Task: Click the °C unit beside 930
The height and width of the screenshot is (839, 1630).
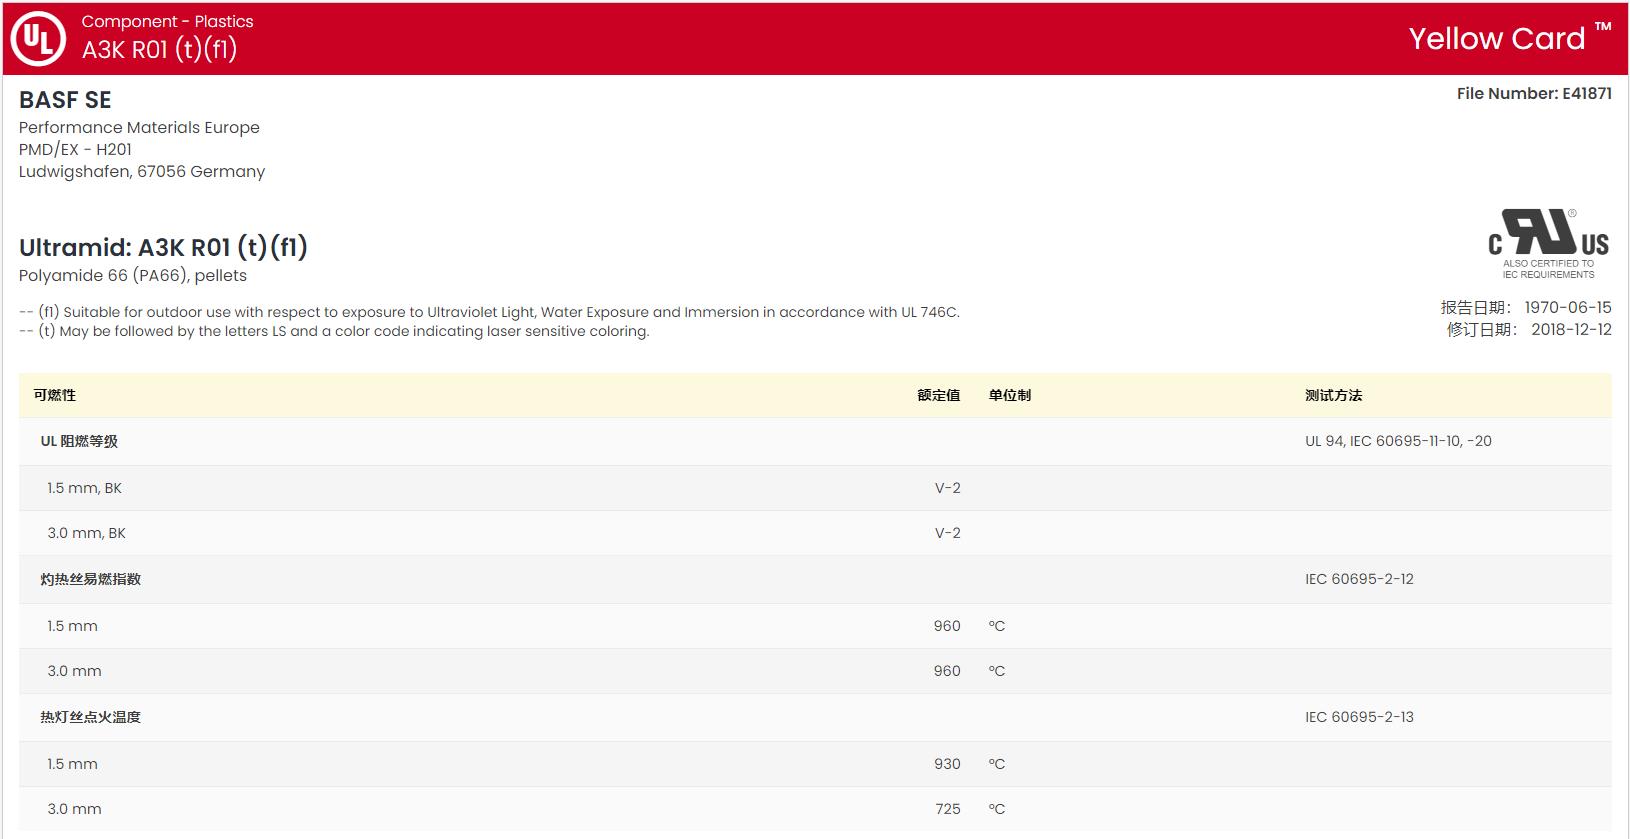Action: (997, 764)
